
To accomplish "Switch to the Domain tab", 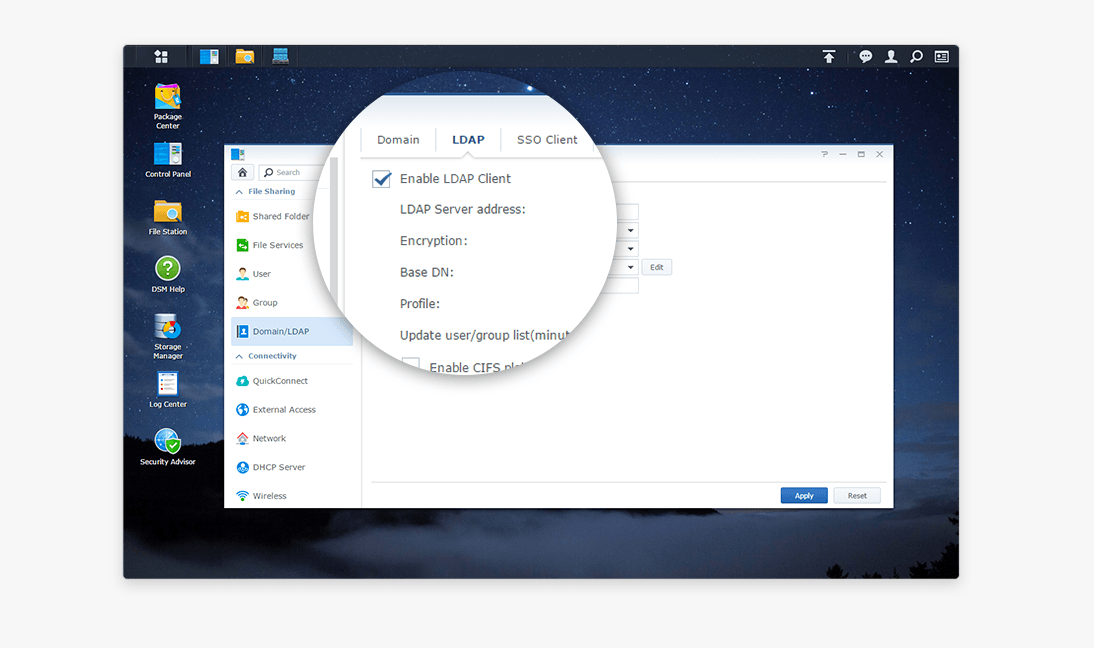I will point(398,140).
